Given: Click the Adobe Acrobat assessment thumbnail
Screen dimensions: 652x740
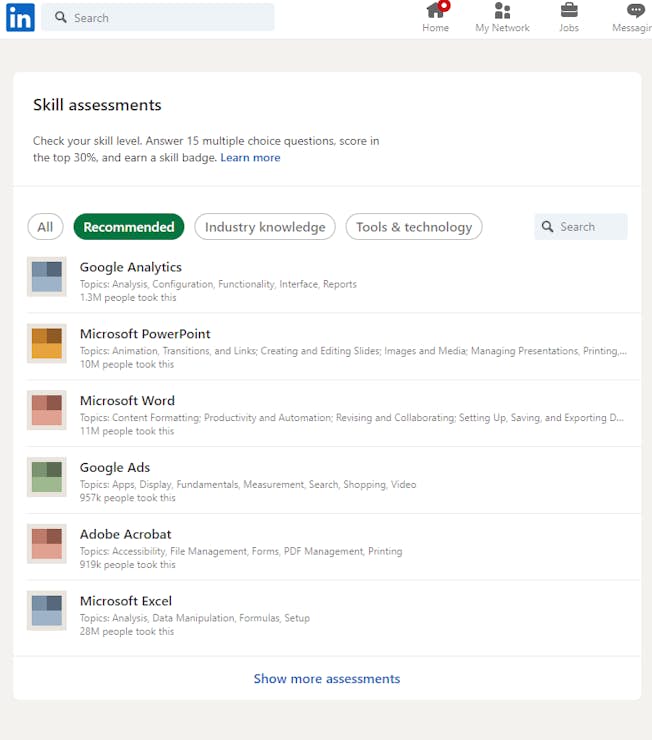Looking at the screenshot, I should tap(47, 544).
